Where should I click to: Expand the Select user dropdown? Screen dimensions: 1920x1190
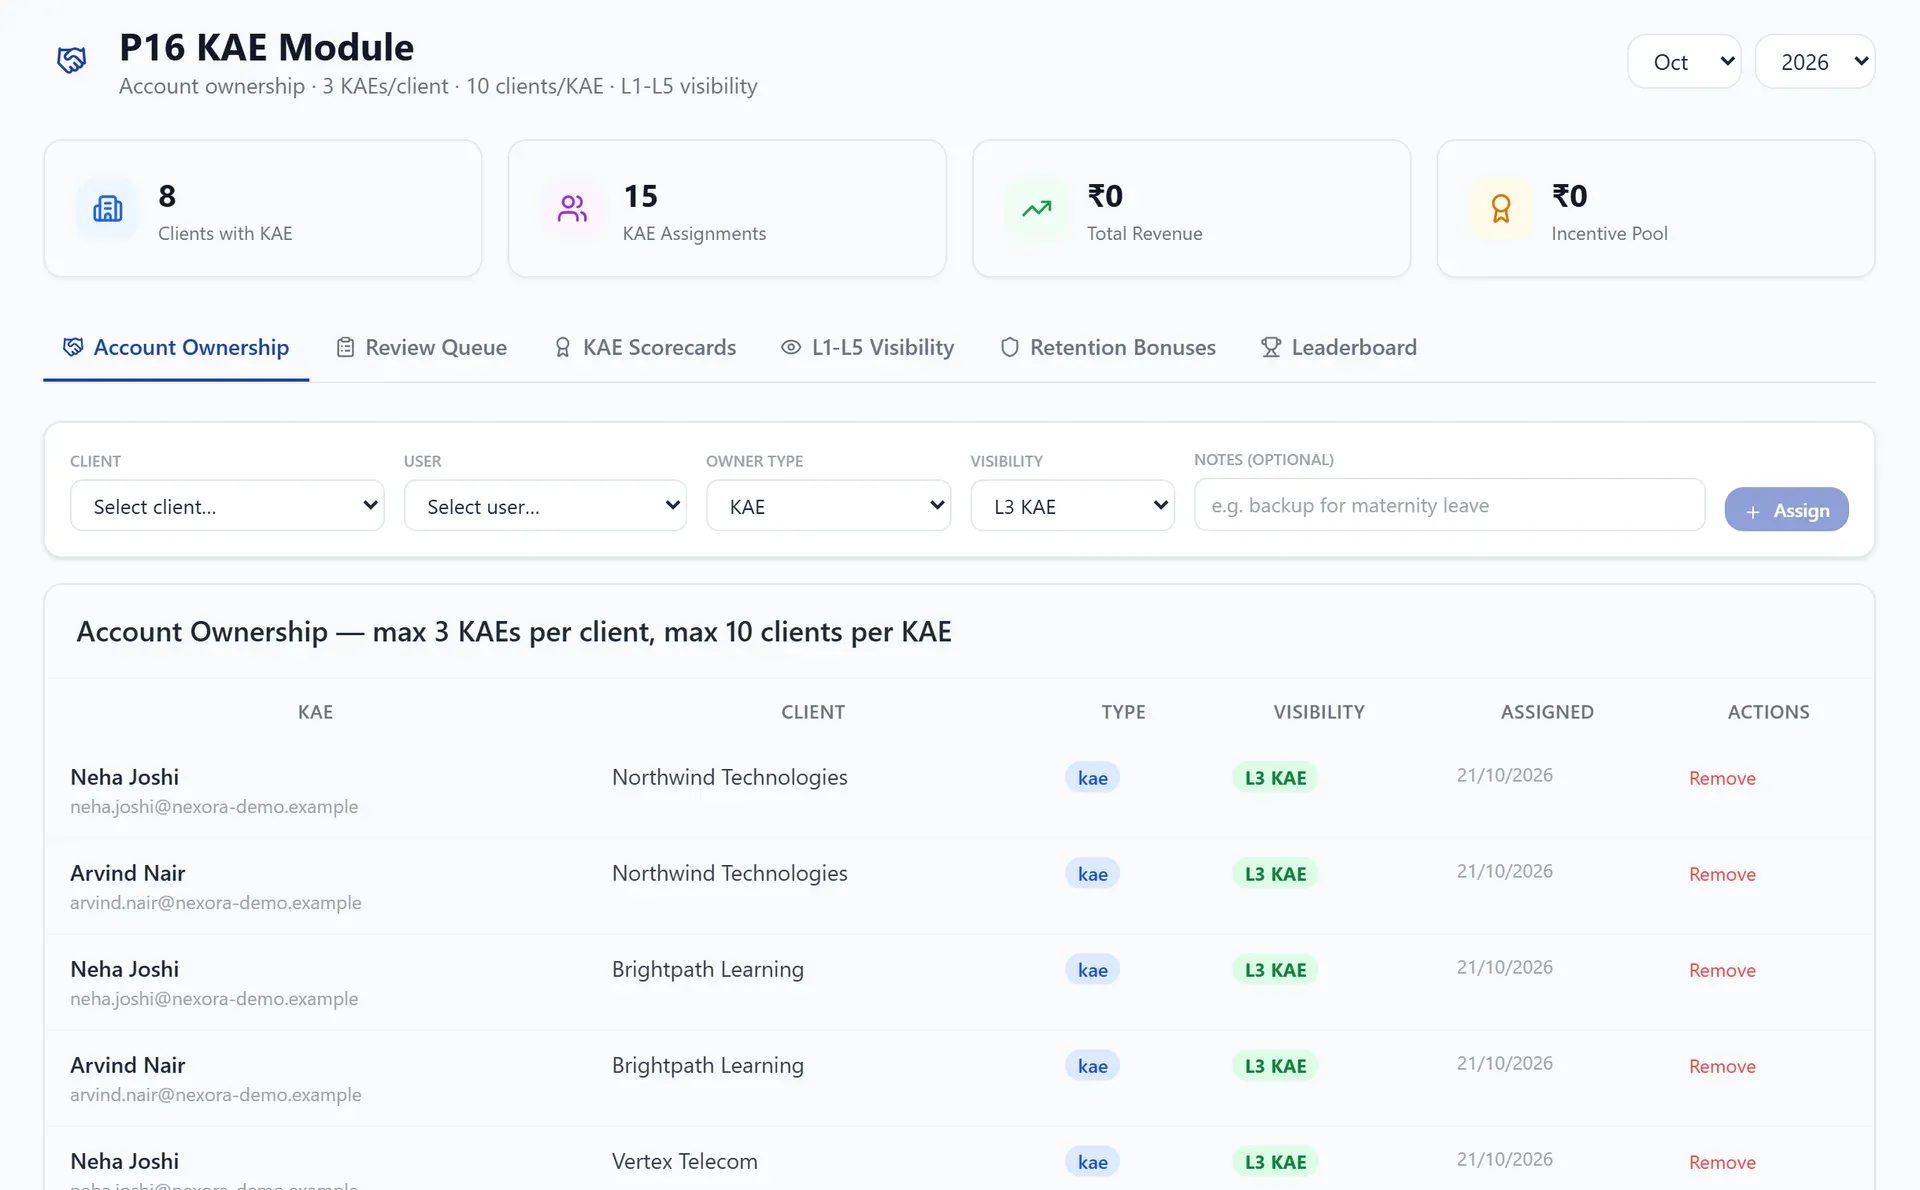click(545, 506)
